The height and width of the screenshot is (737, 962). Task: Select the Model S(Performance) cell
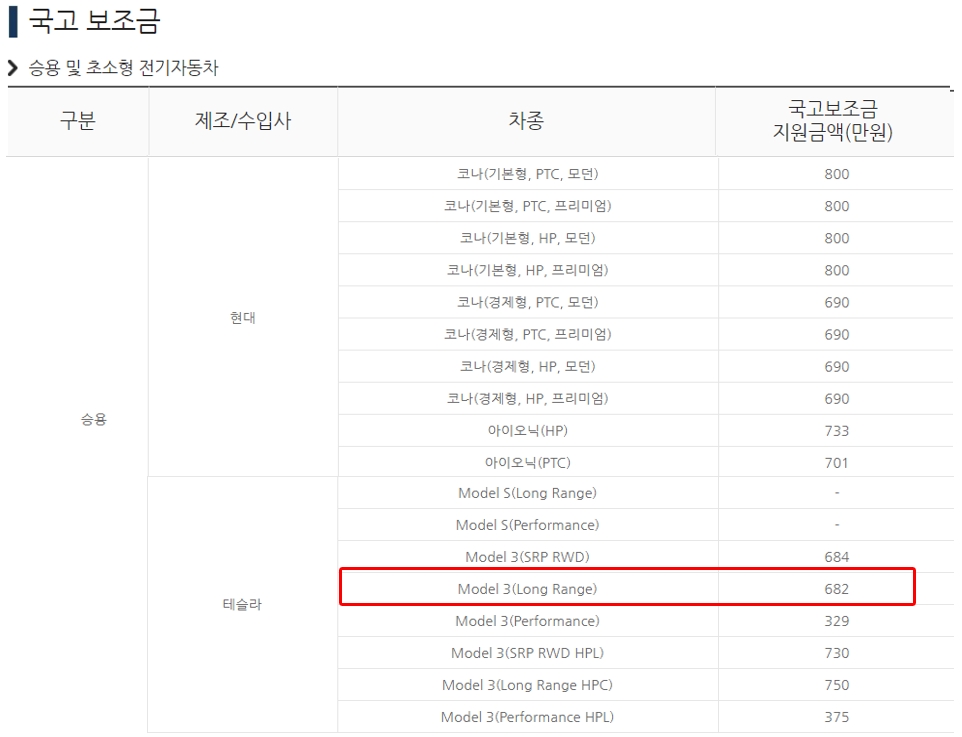528,525
